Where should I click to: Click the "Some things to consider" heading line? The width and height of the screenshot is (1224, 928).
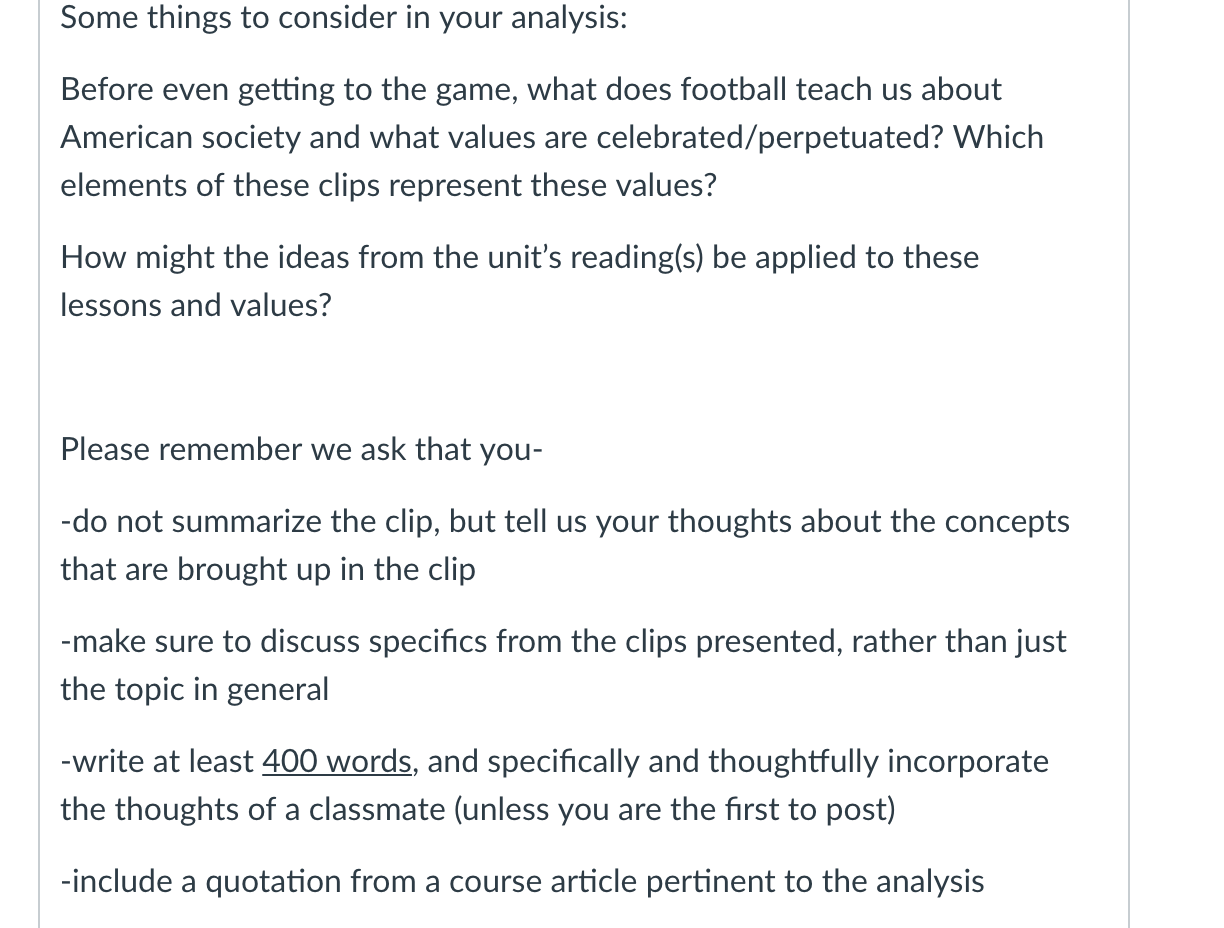pyautogui.click(x=344, y=17)
